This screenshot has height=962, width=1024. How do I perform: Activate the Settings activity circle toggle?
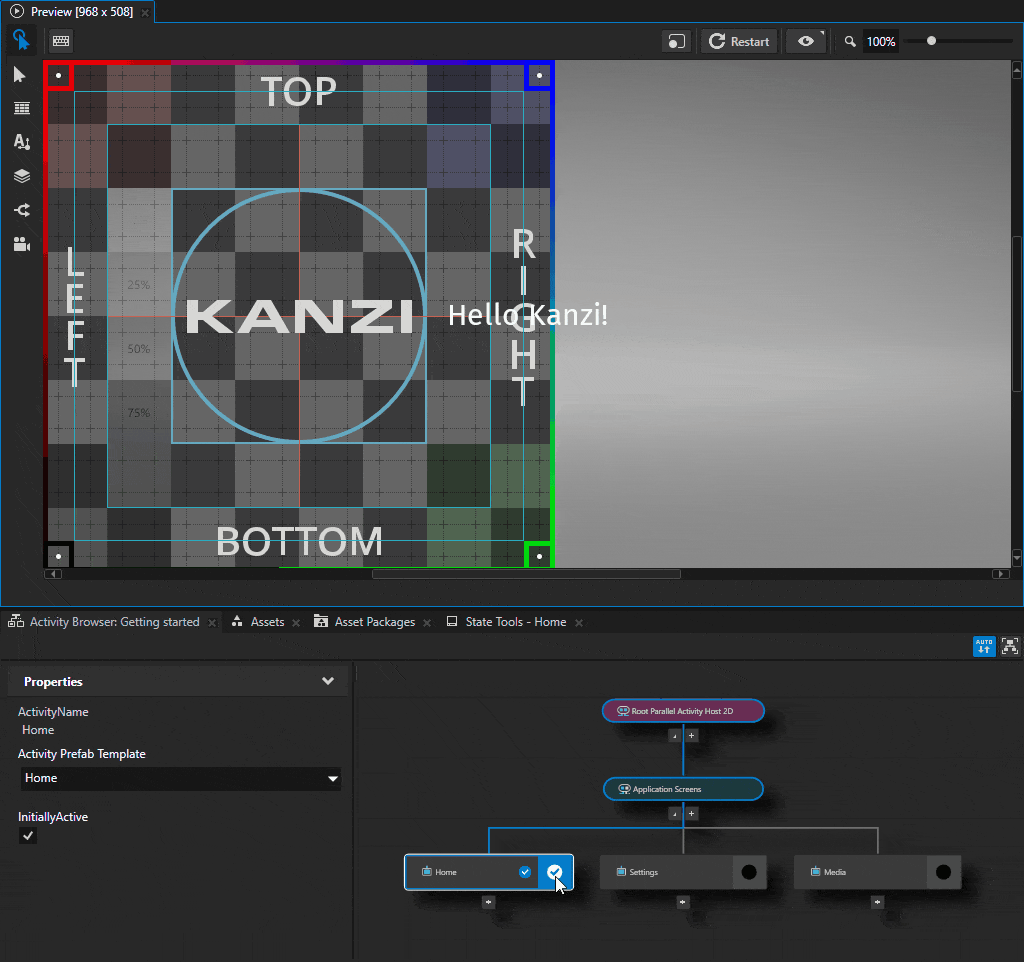point(749,872)
